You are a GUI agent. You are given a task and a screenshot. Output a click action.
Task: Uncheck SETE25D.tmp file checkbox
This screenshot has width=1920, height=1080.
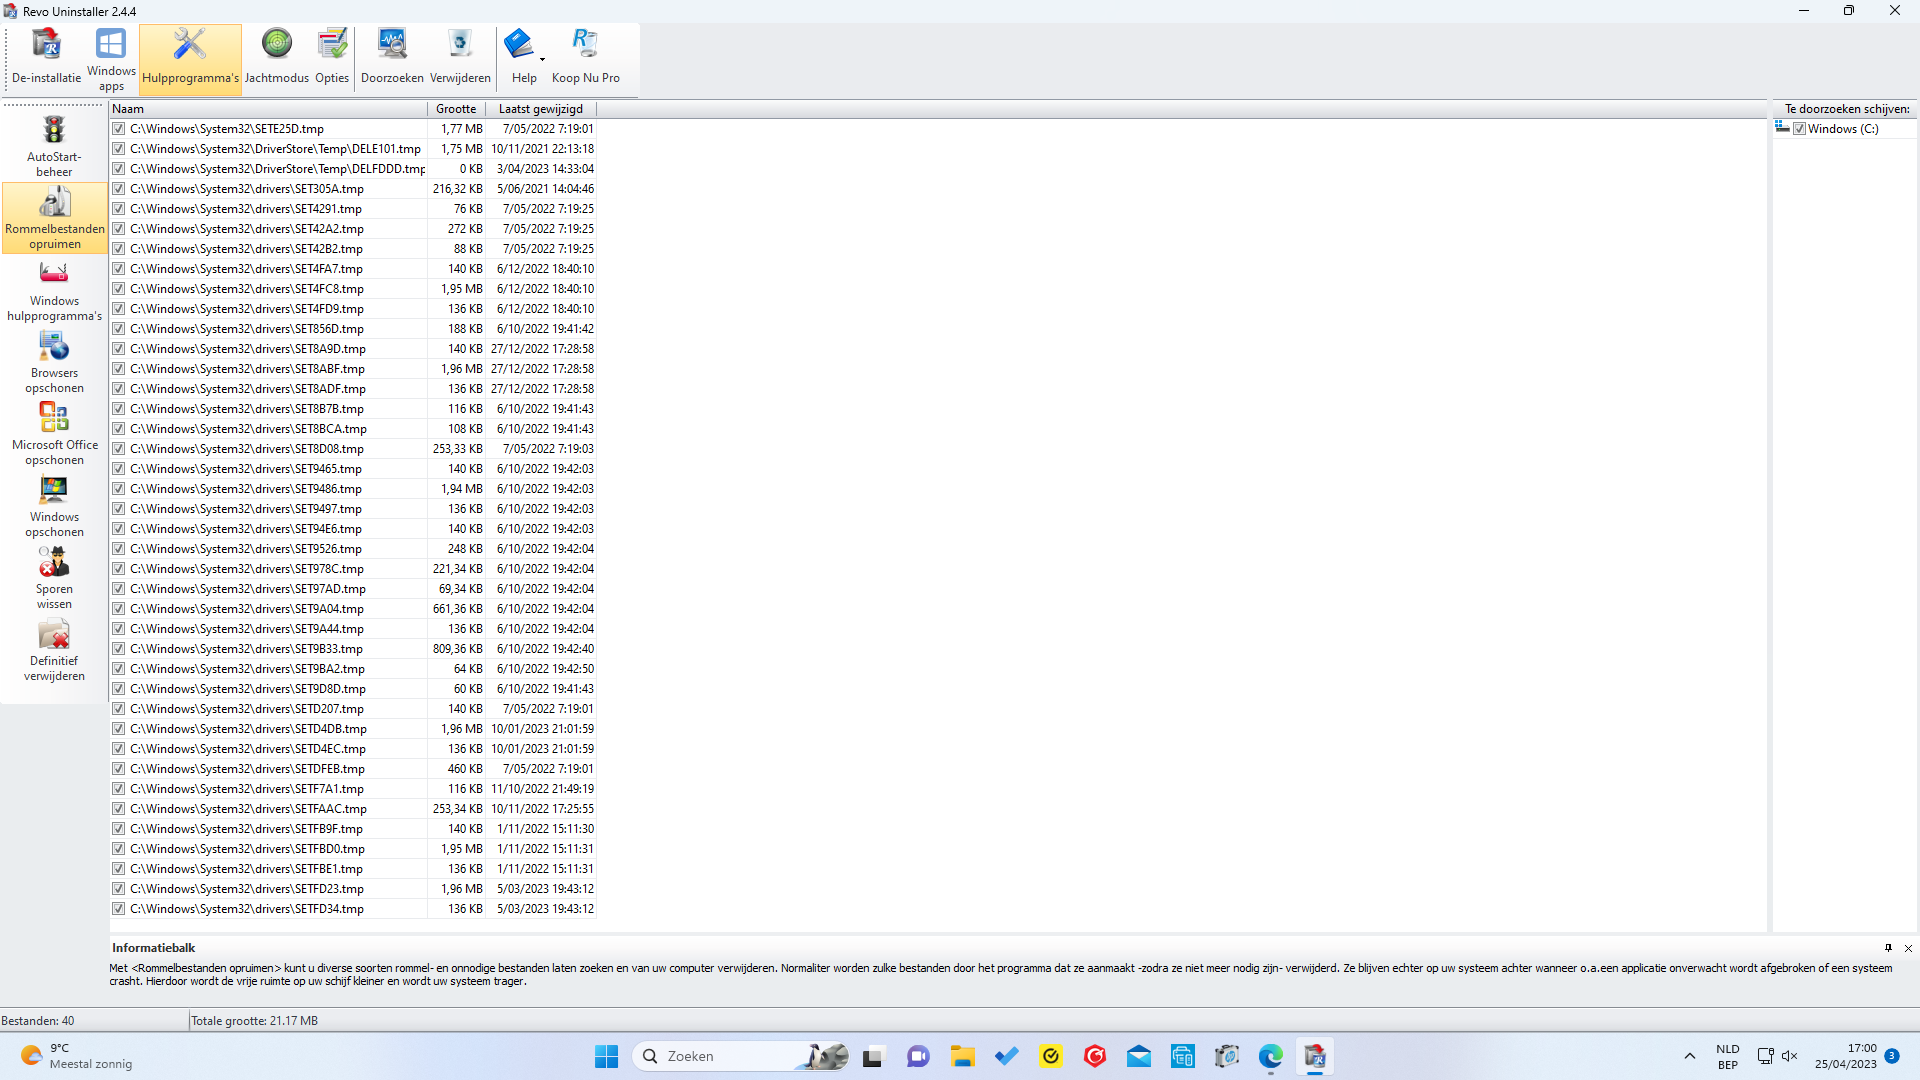[x=119, y=129]
